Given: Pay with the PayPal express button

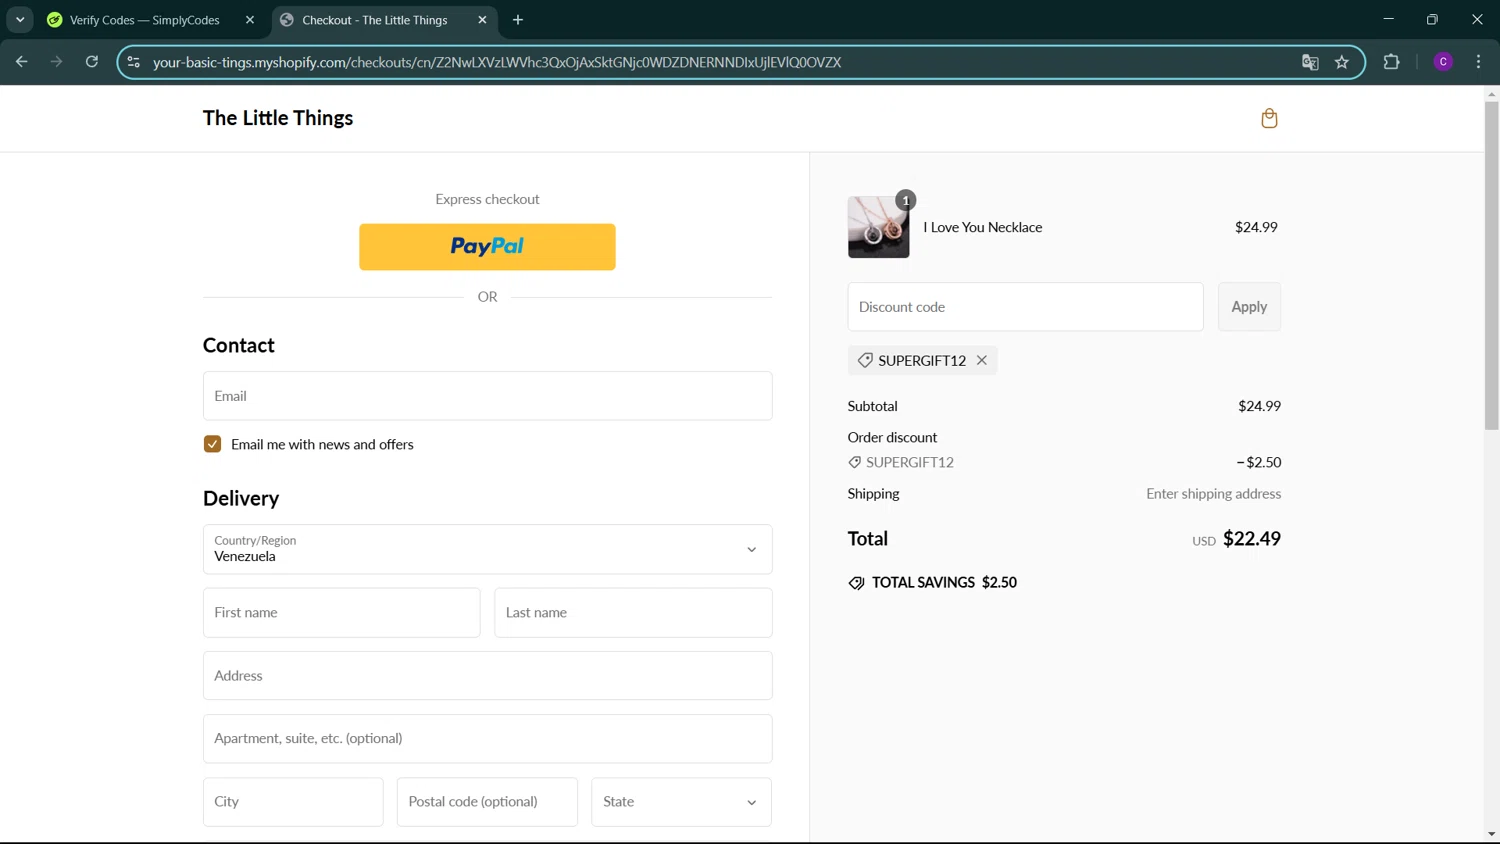Looking at the screenshot, I should click(488, 247).
